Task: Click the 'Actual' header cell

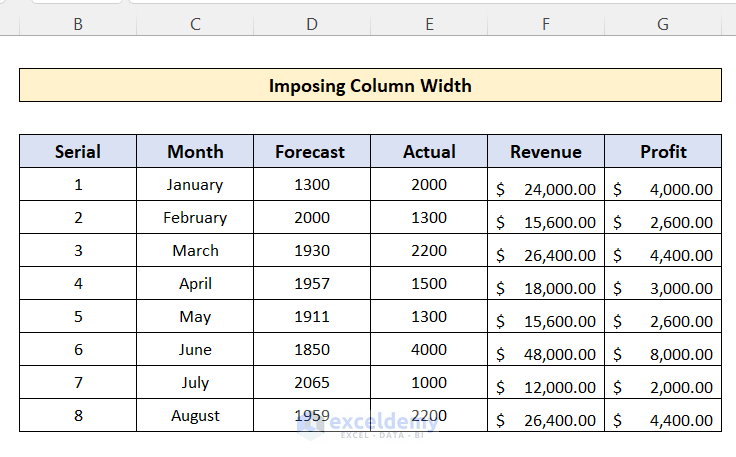Action: 429,152
